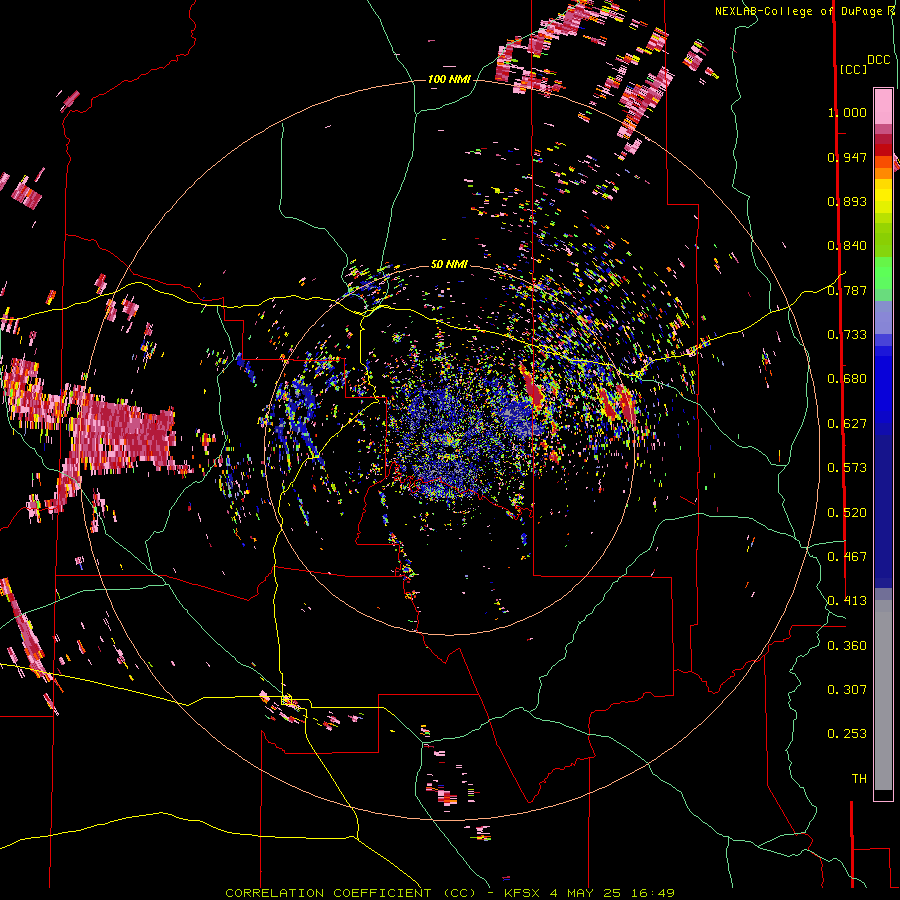This screenshot has width=900, height=900.
Task: Click the 16:49 timestamp
Action: pos(652,893)
